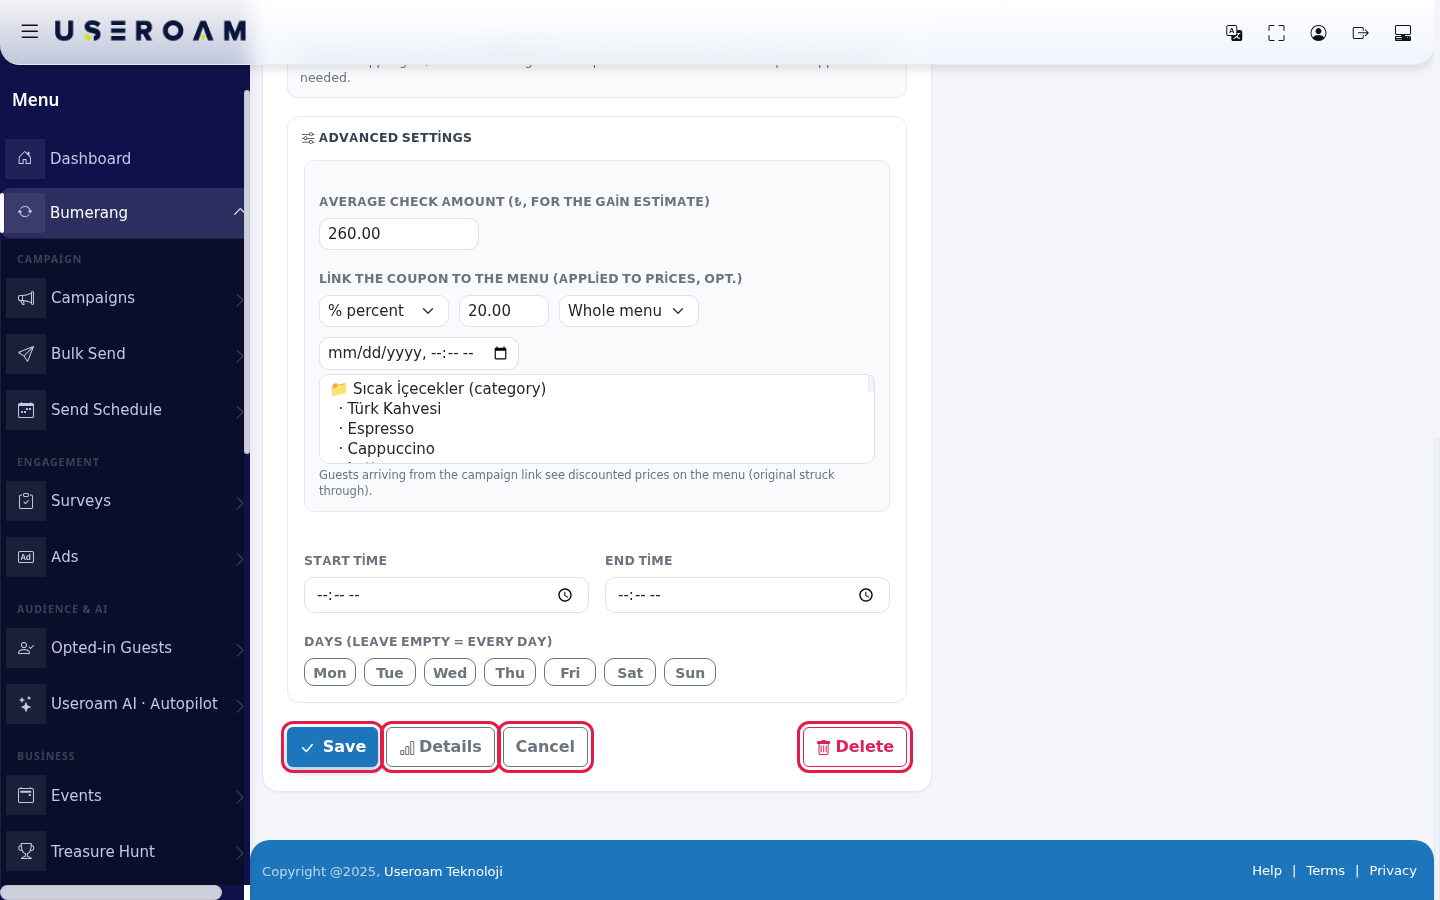Screen dimensions: 1440x900
Task: Click the discount value 20.00 field
Action: pyautogui.click(x=504, y=311)
